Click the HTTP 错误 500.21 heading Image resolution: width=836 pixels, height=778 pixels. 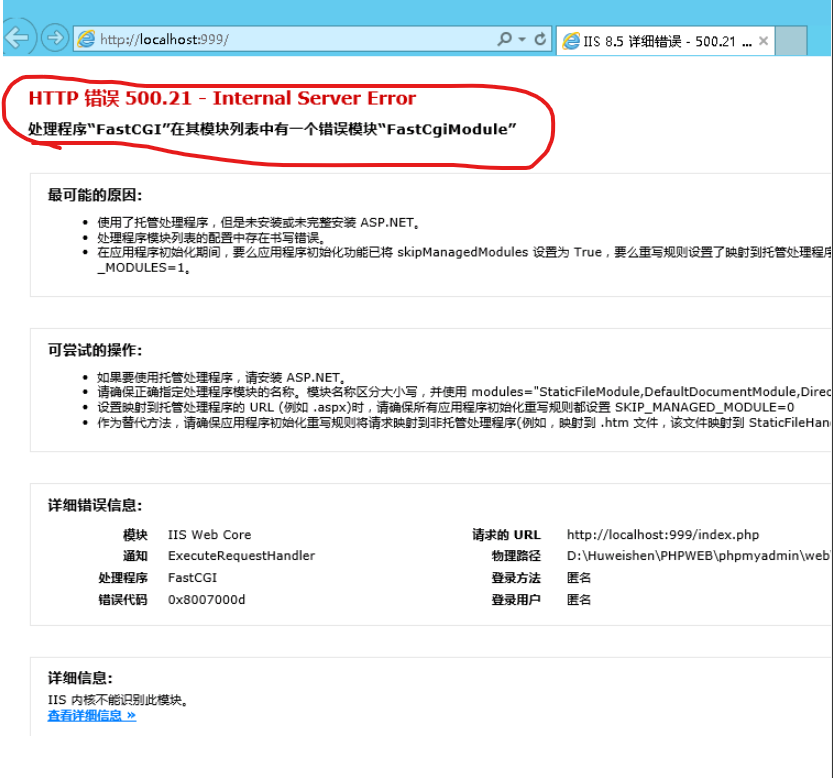[222, 97]
